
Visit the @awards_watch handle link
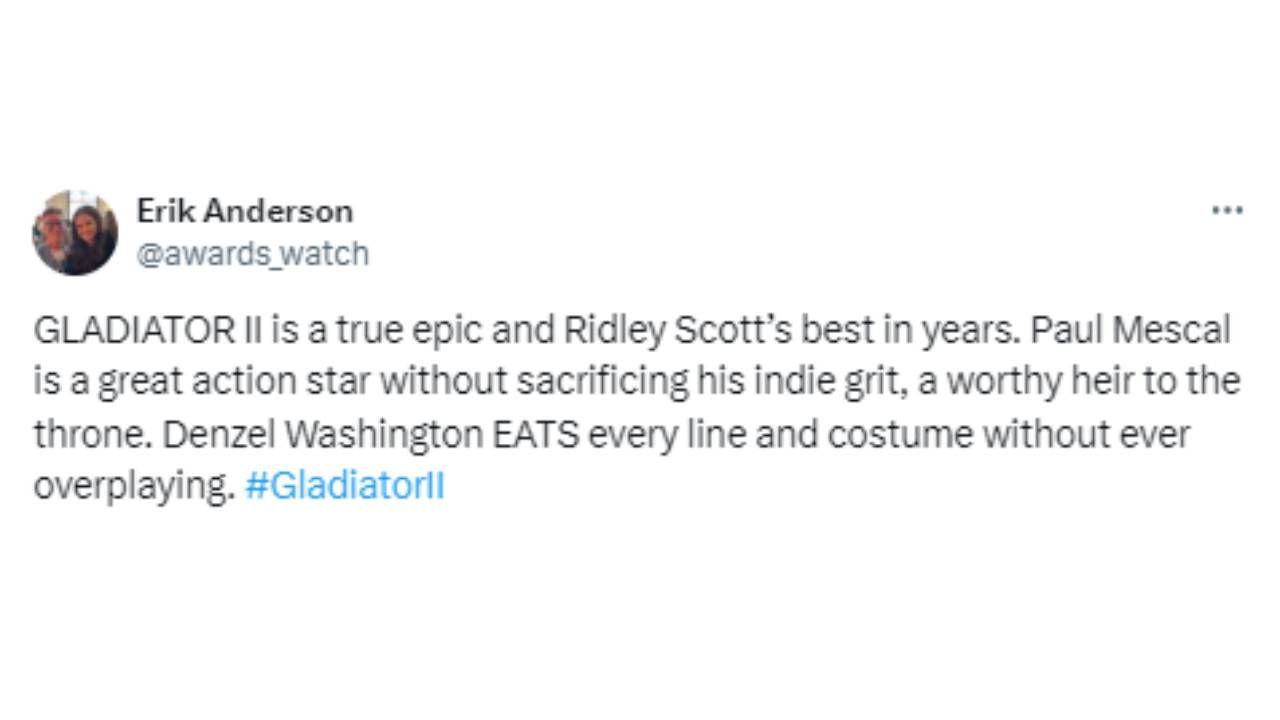[252, 254]
